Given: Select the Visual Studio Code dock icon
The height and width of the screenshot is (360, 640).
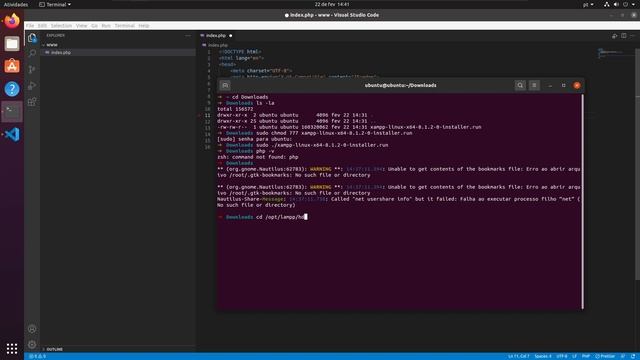Looking at the screenshot, I should point(12,134).
